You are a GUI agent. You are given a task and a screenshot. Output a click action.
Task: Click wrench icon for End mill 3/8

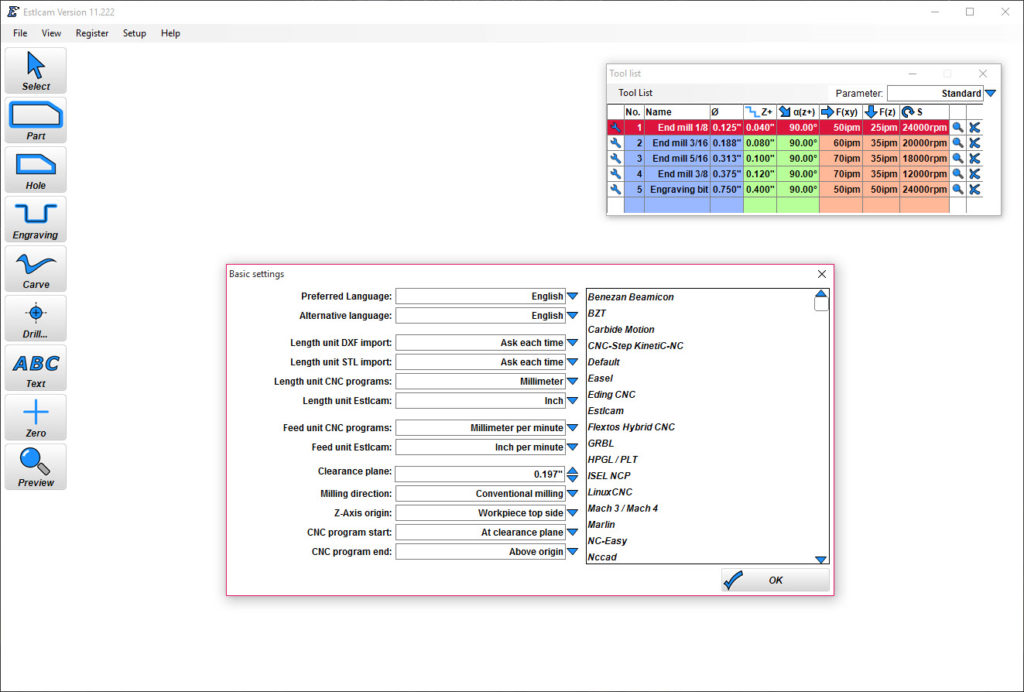click(x=615, y=174)
